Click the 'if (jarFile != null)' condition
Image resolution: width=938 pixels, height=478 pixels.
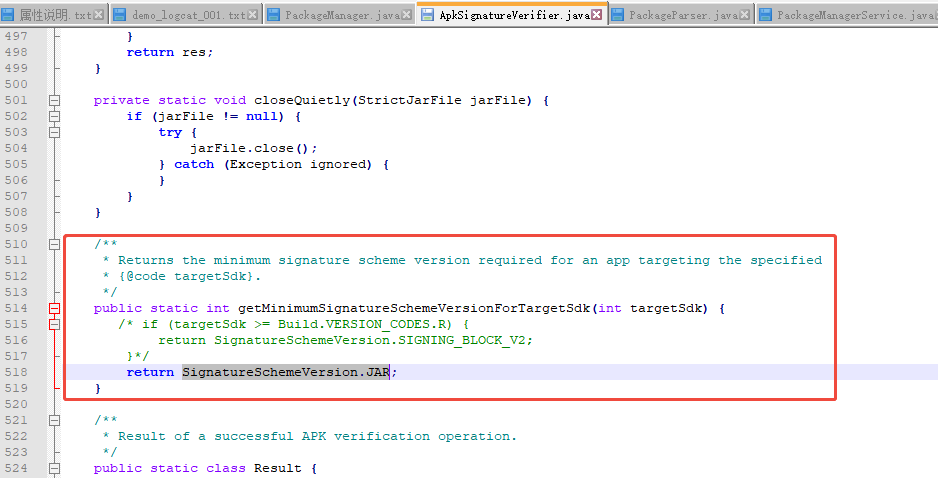point(205,116)
